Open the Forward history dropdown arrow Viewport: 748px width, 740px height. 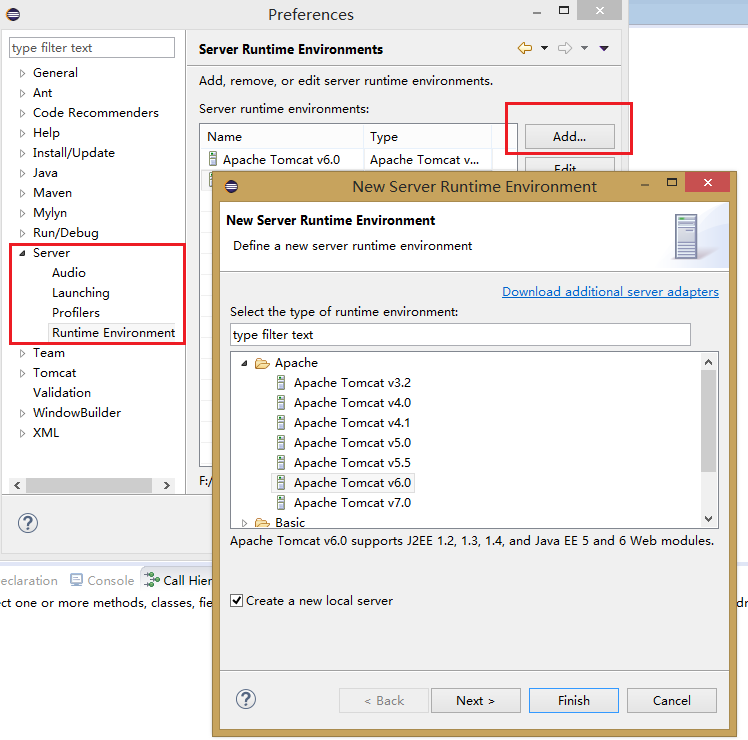point(584,48)
